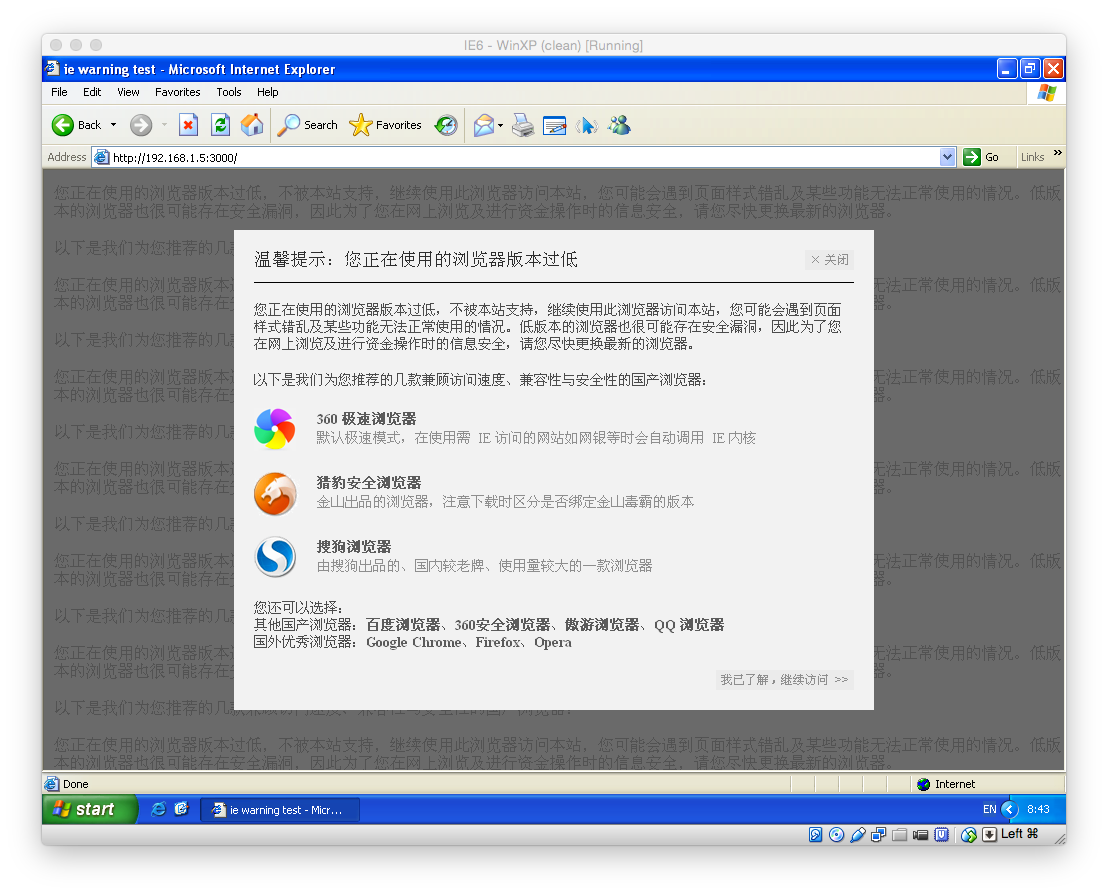Open the History icon in toolbar
This screenshot has width=1108, height=895.
pyautogui.click(x=446, y=125)
